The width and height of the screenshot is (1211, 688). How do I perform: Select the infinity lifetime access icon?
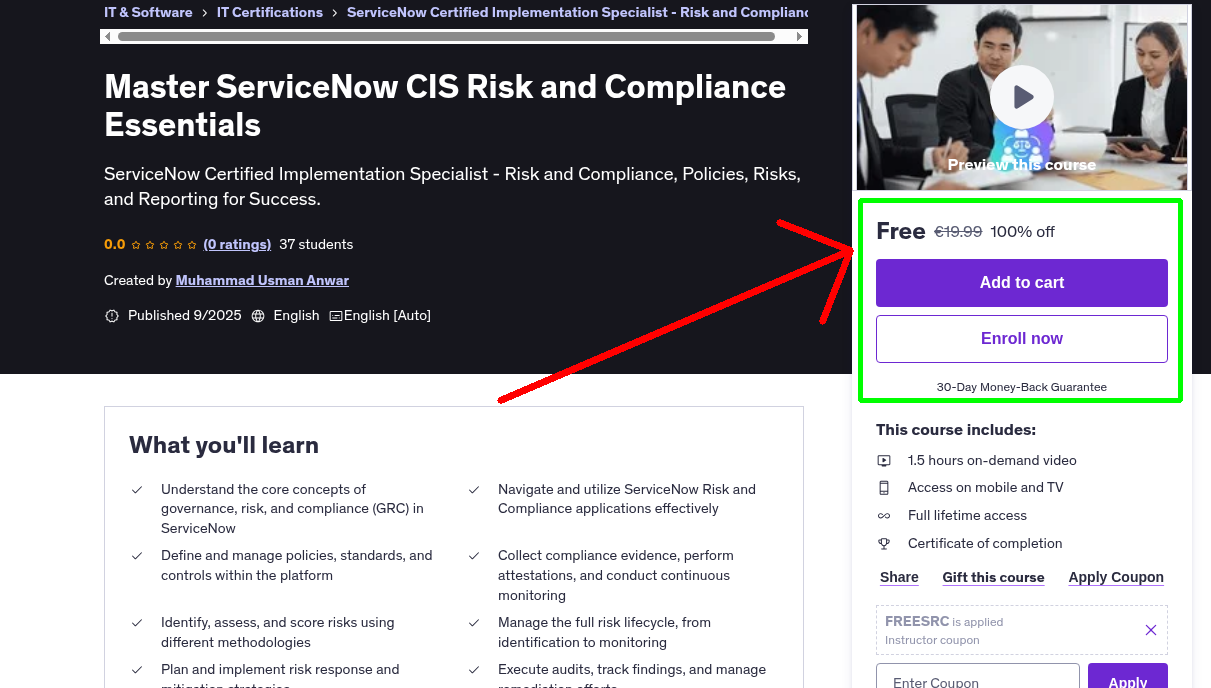pos(884,515)
